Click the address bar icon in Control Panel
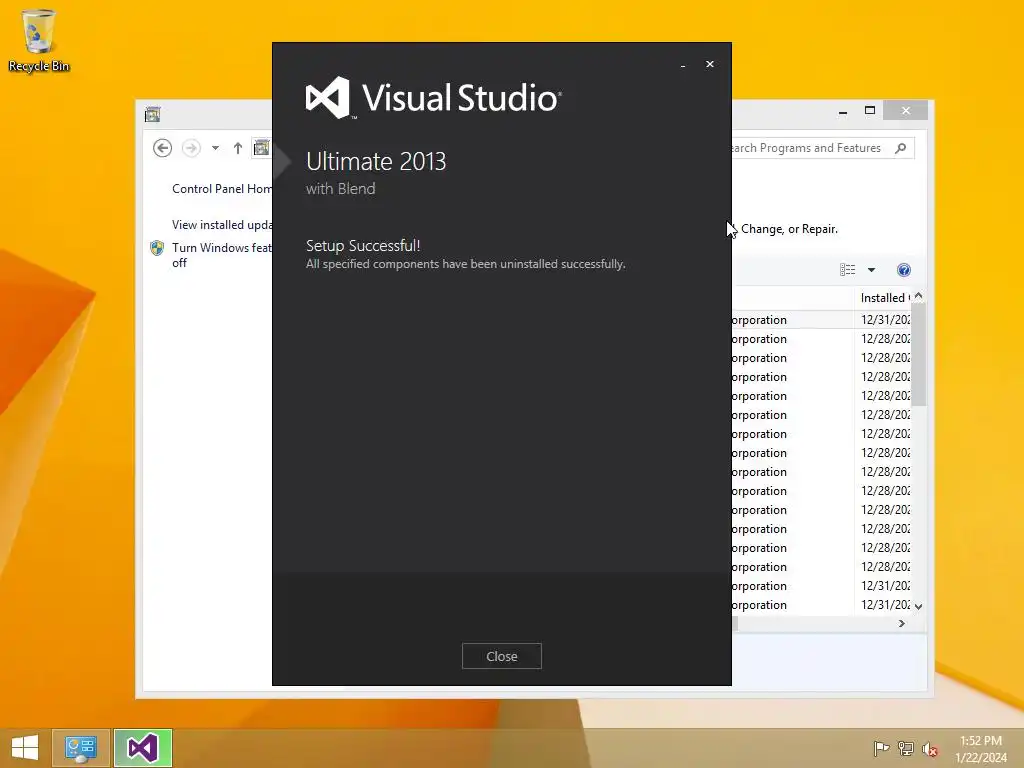The width and height of the screenshot is (1024, 768). point(261,148)
